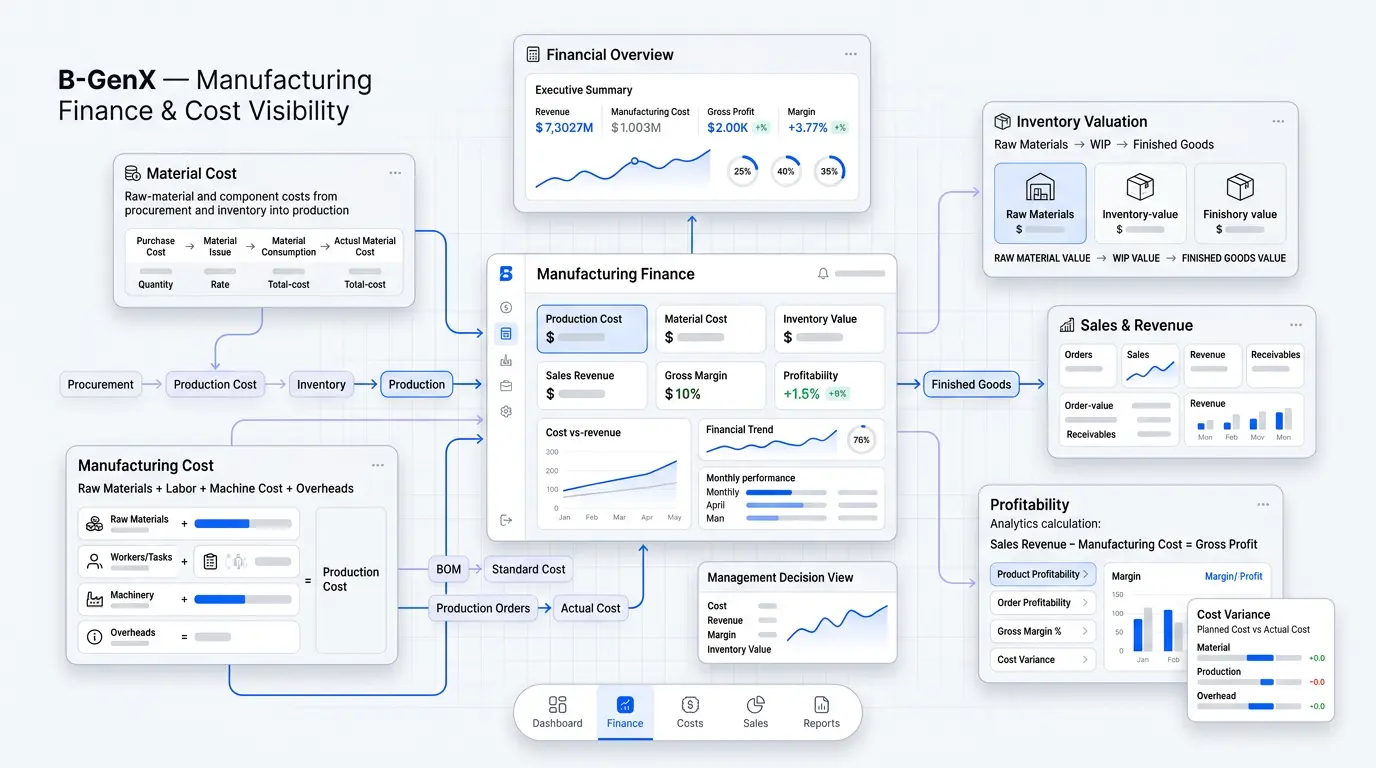Expand the Cost Variance row in Profitability
Screen dimensions: 1376x768
coord(1043,659)
